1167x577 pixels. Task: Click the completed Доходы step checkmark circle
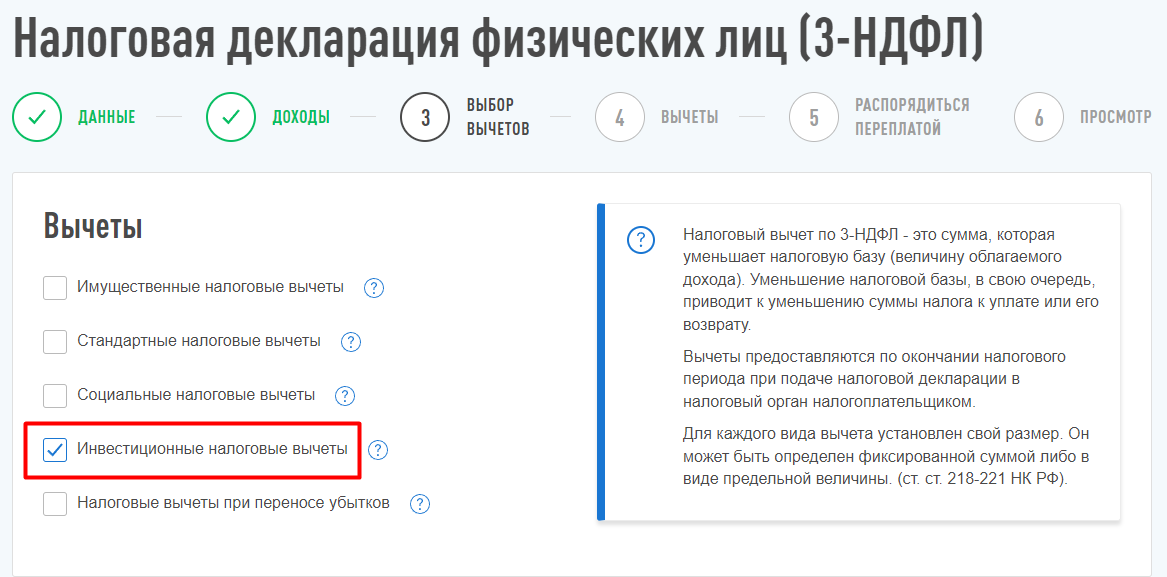click(231, 117)
